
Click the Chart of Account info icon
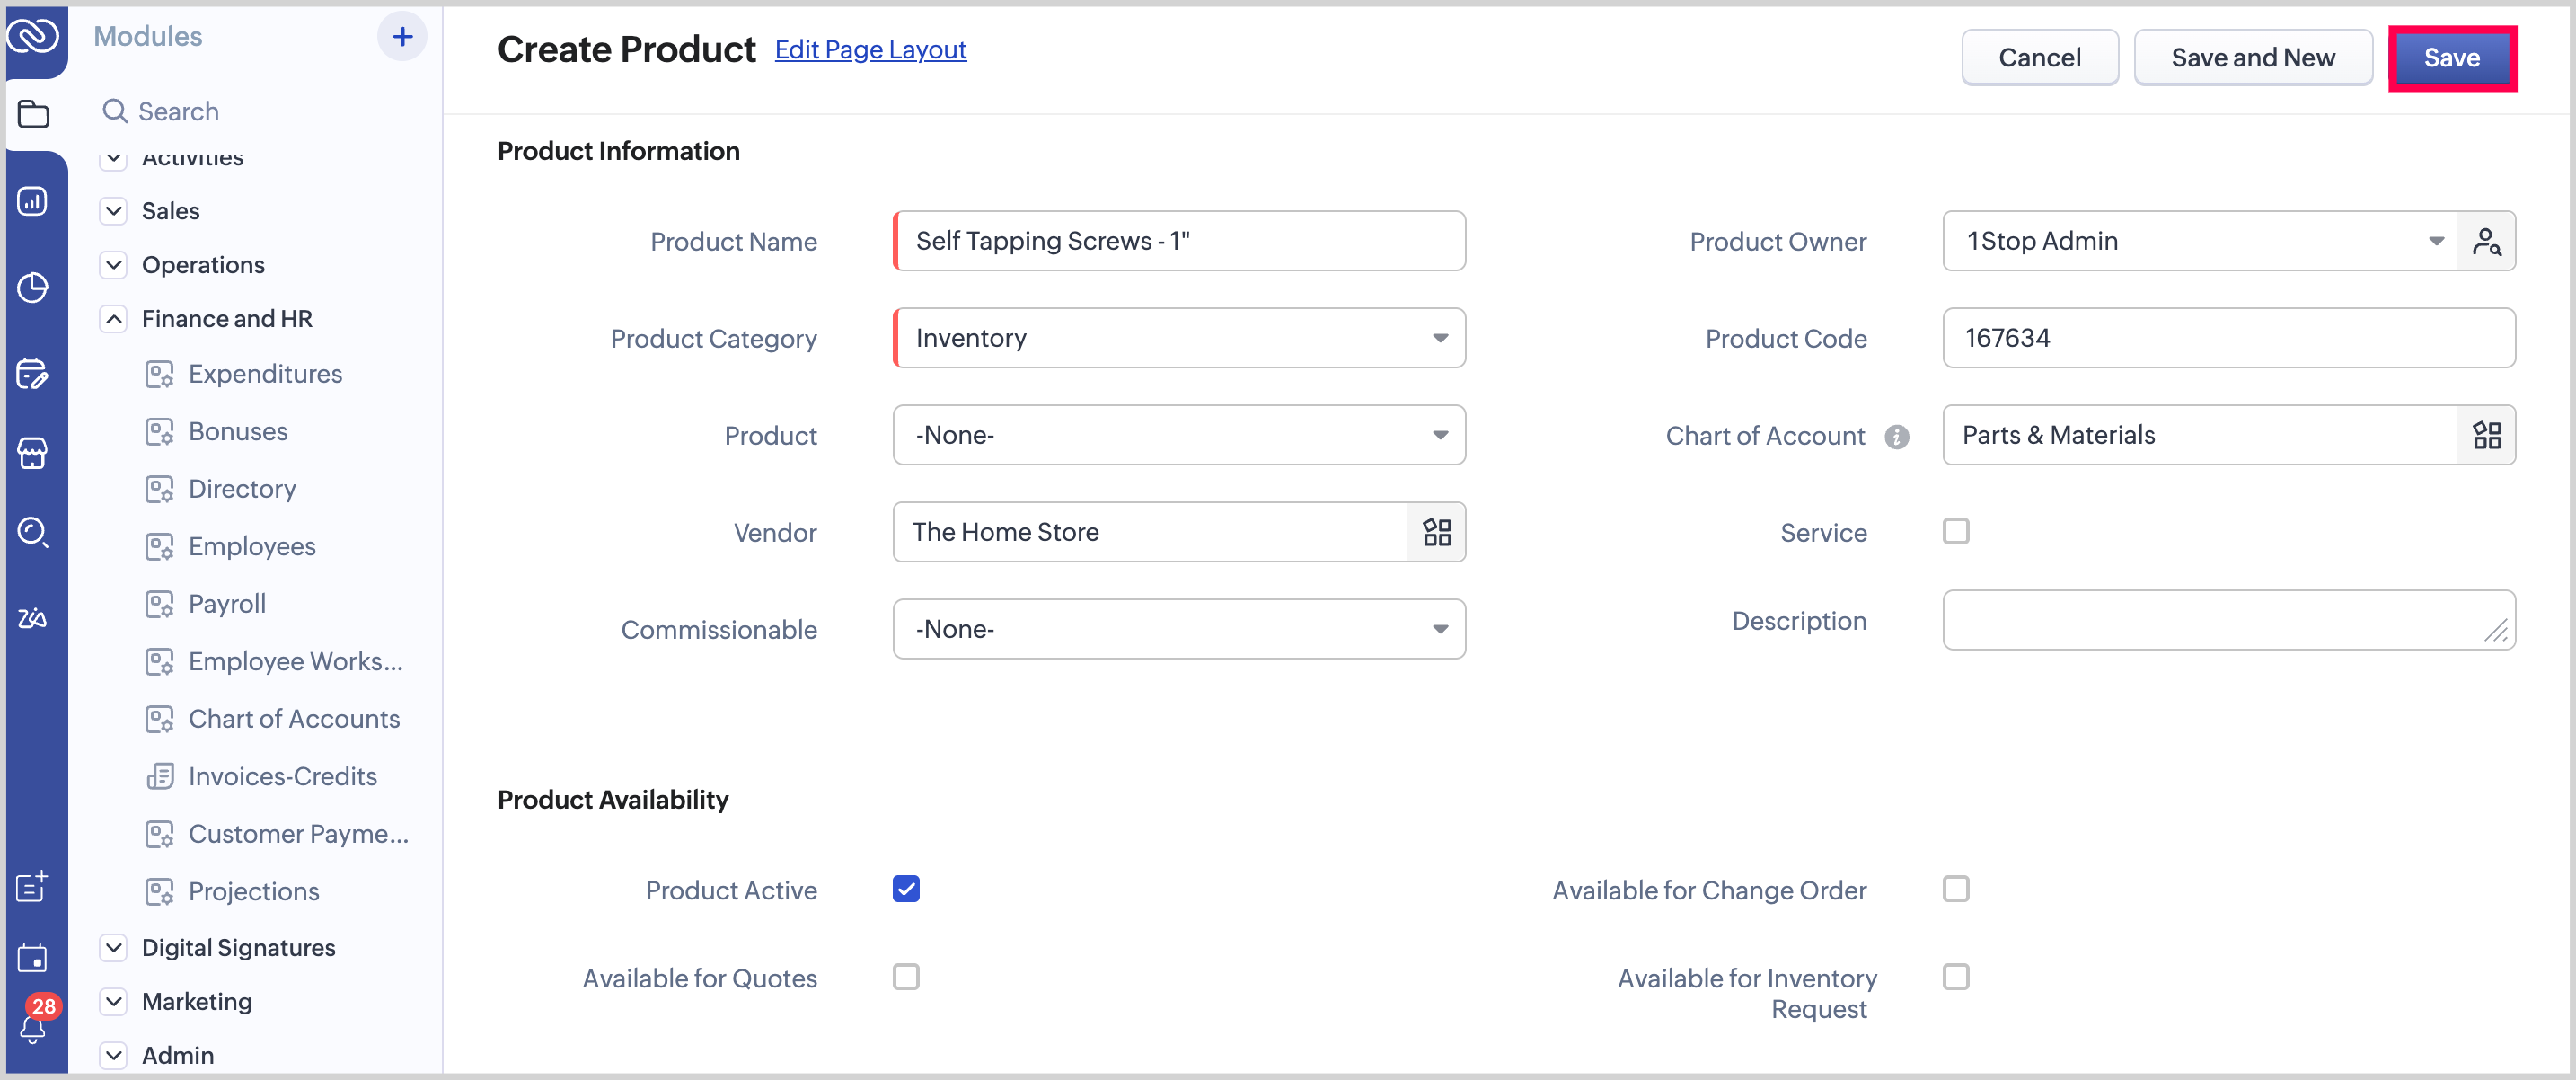point(1896,437)
